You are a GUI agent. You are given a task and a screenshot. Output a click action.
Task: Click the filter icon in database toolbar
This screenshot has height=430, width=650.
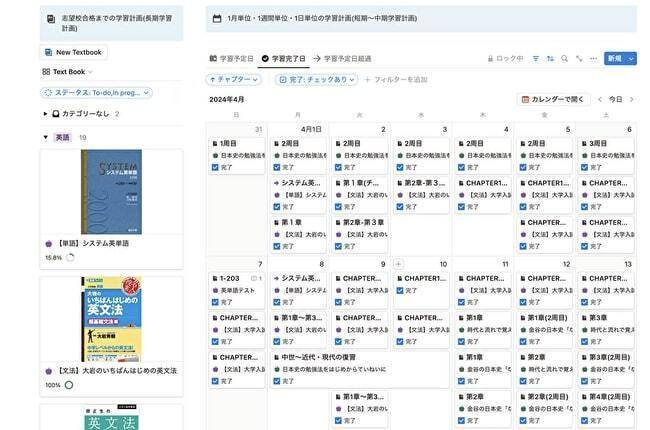click(536, 58)
